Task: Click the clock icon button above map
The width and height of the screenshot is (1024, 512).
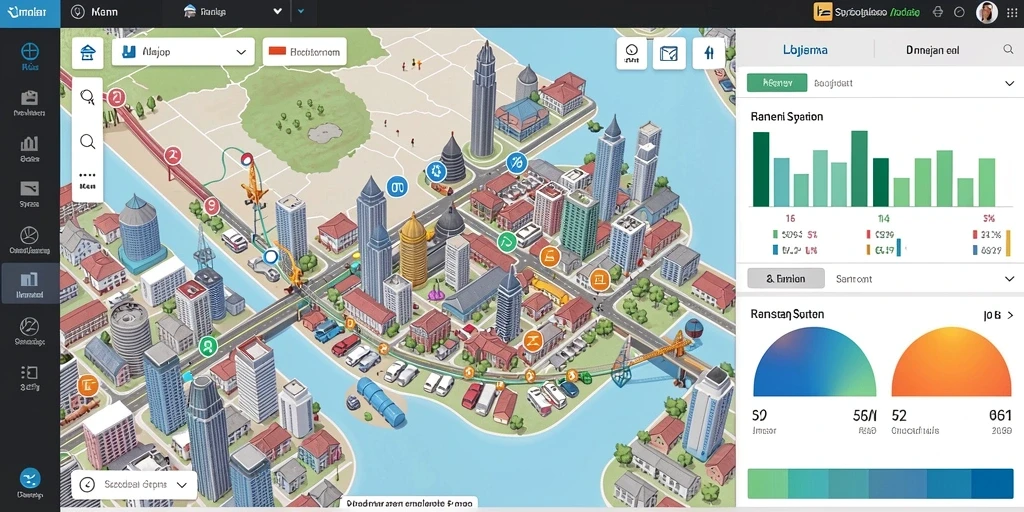Action: [x=631, y=54]
